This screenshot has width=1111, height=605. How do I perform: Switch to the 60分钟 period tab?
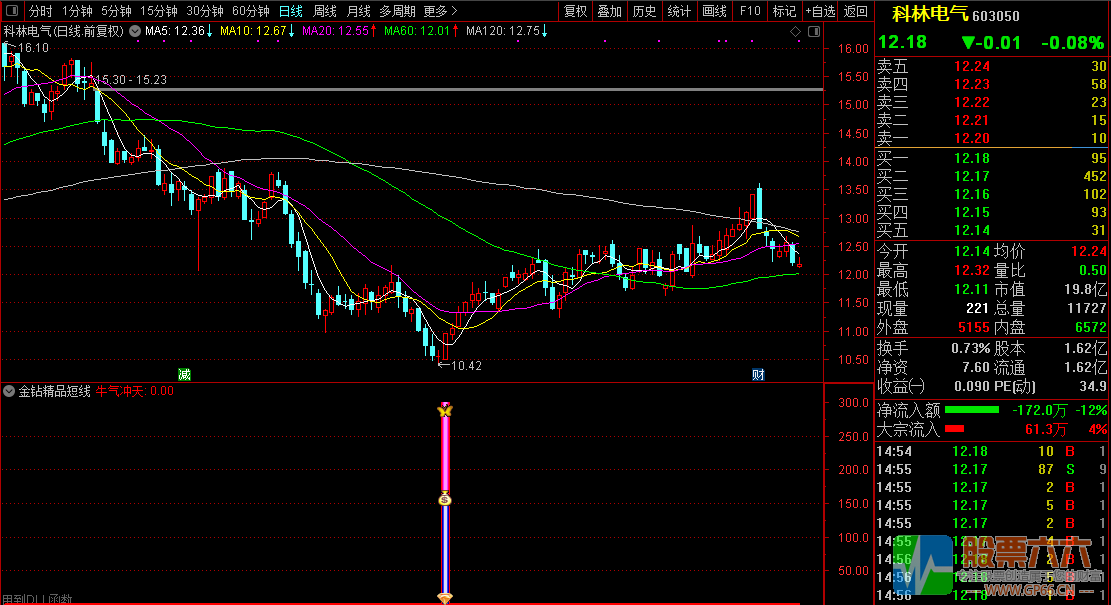point(251,11)
